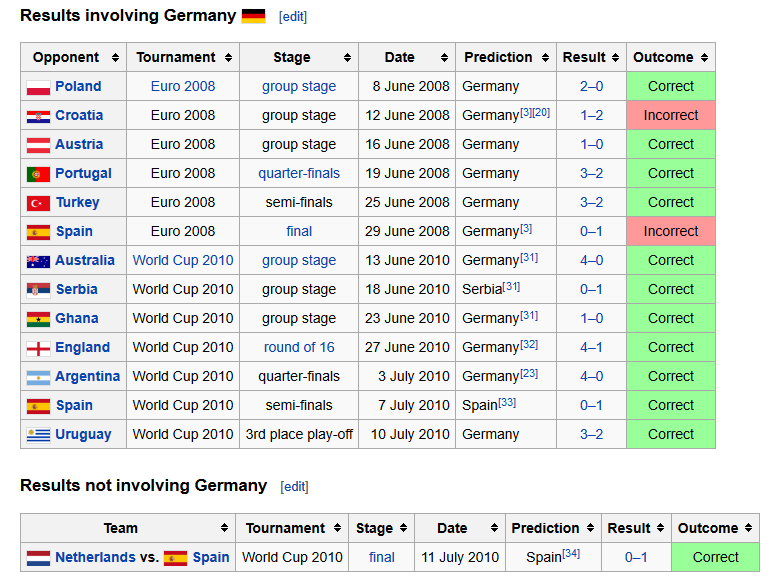The width and height of the screenshot is (772, 583).
Task: Click the Australia flag icon
Action: pos(39,261)
